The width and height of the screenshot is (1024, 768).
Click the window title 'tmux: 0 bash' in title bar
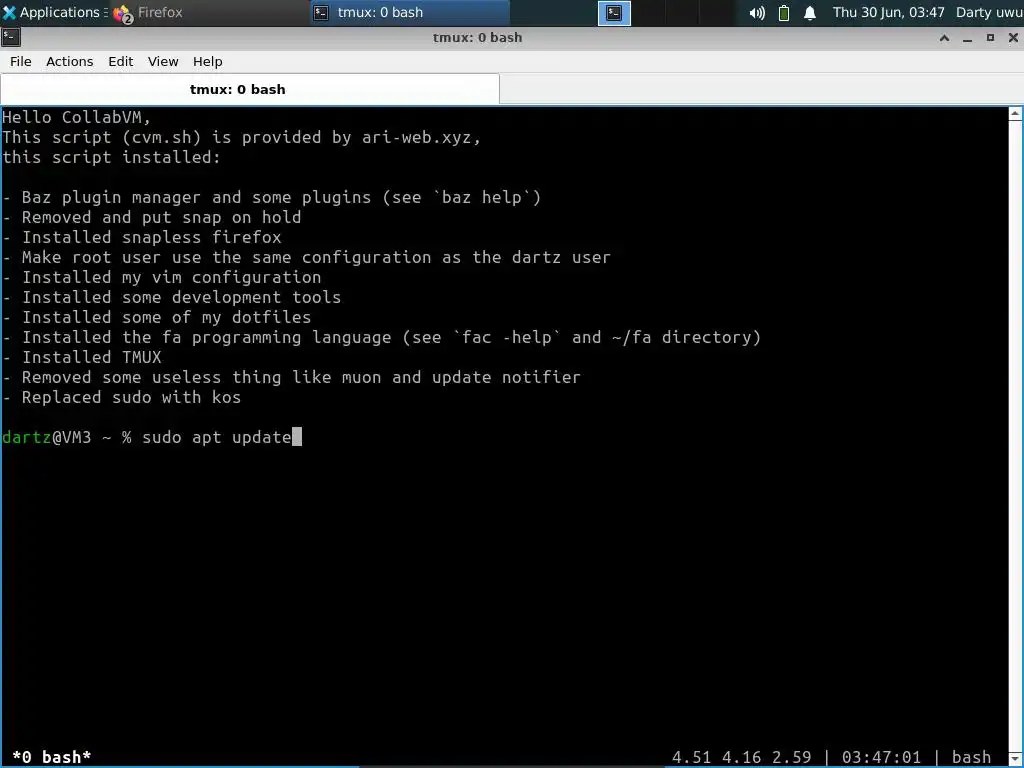coord(477,37)
